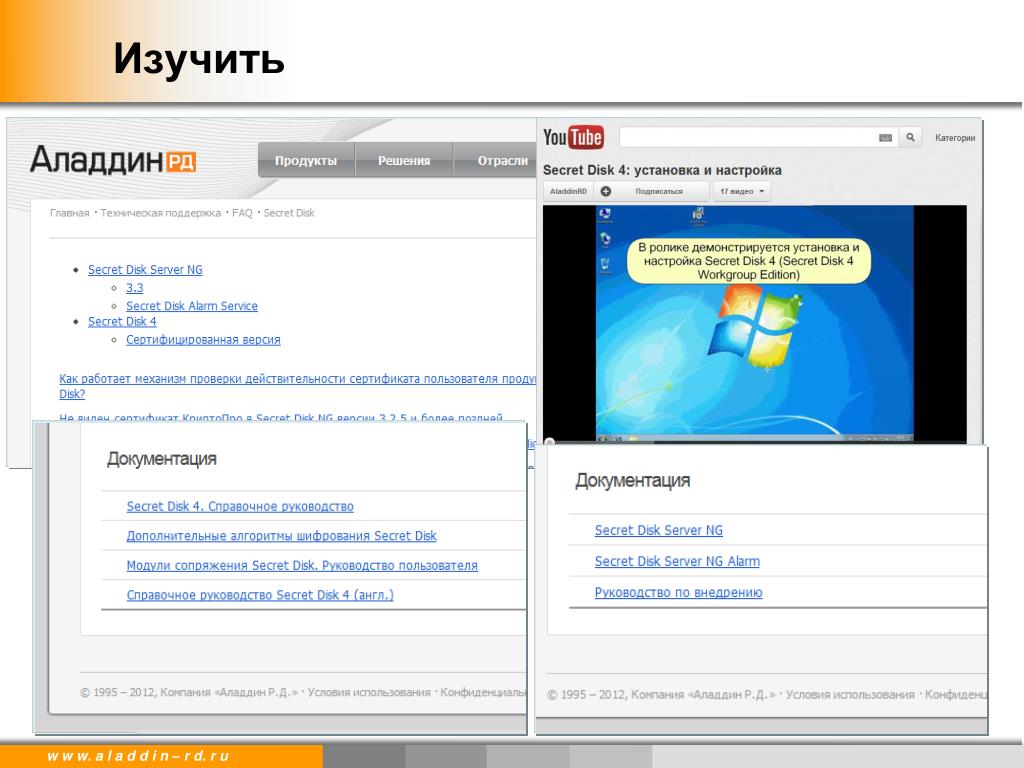Open YouTube on-screen keyboard icon

coord(886,138)
